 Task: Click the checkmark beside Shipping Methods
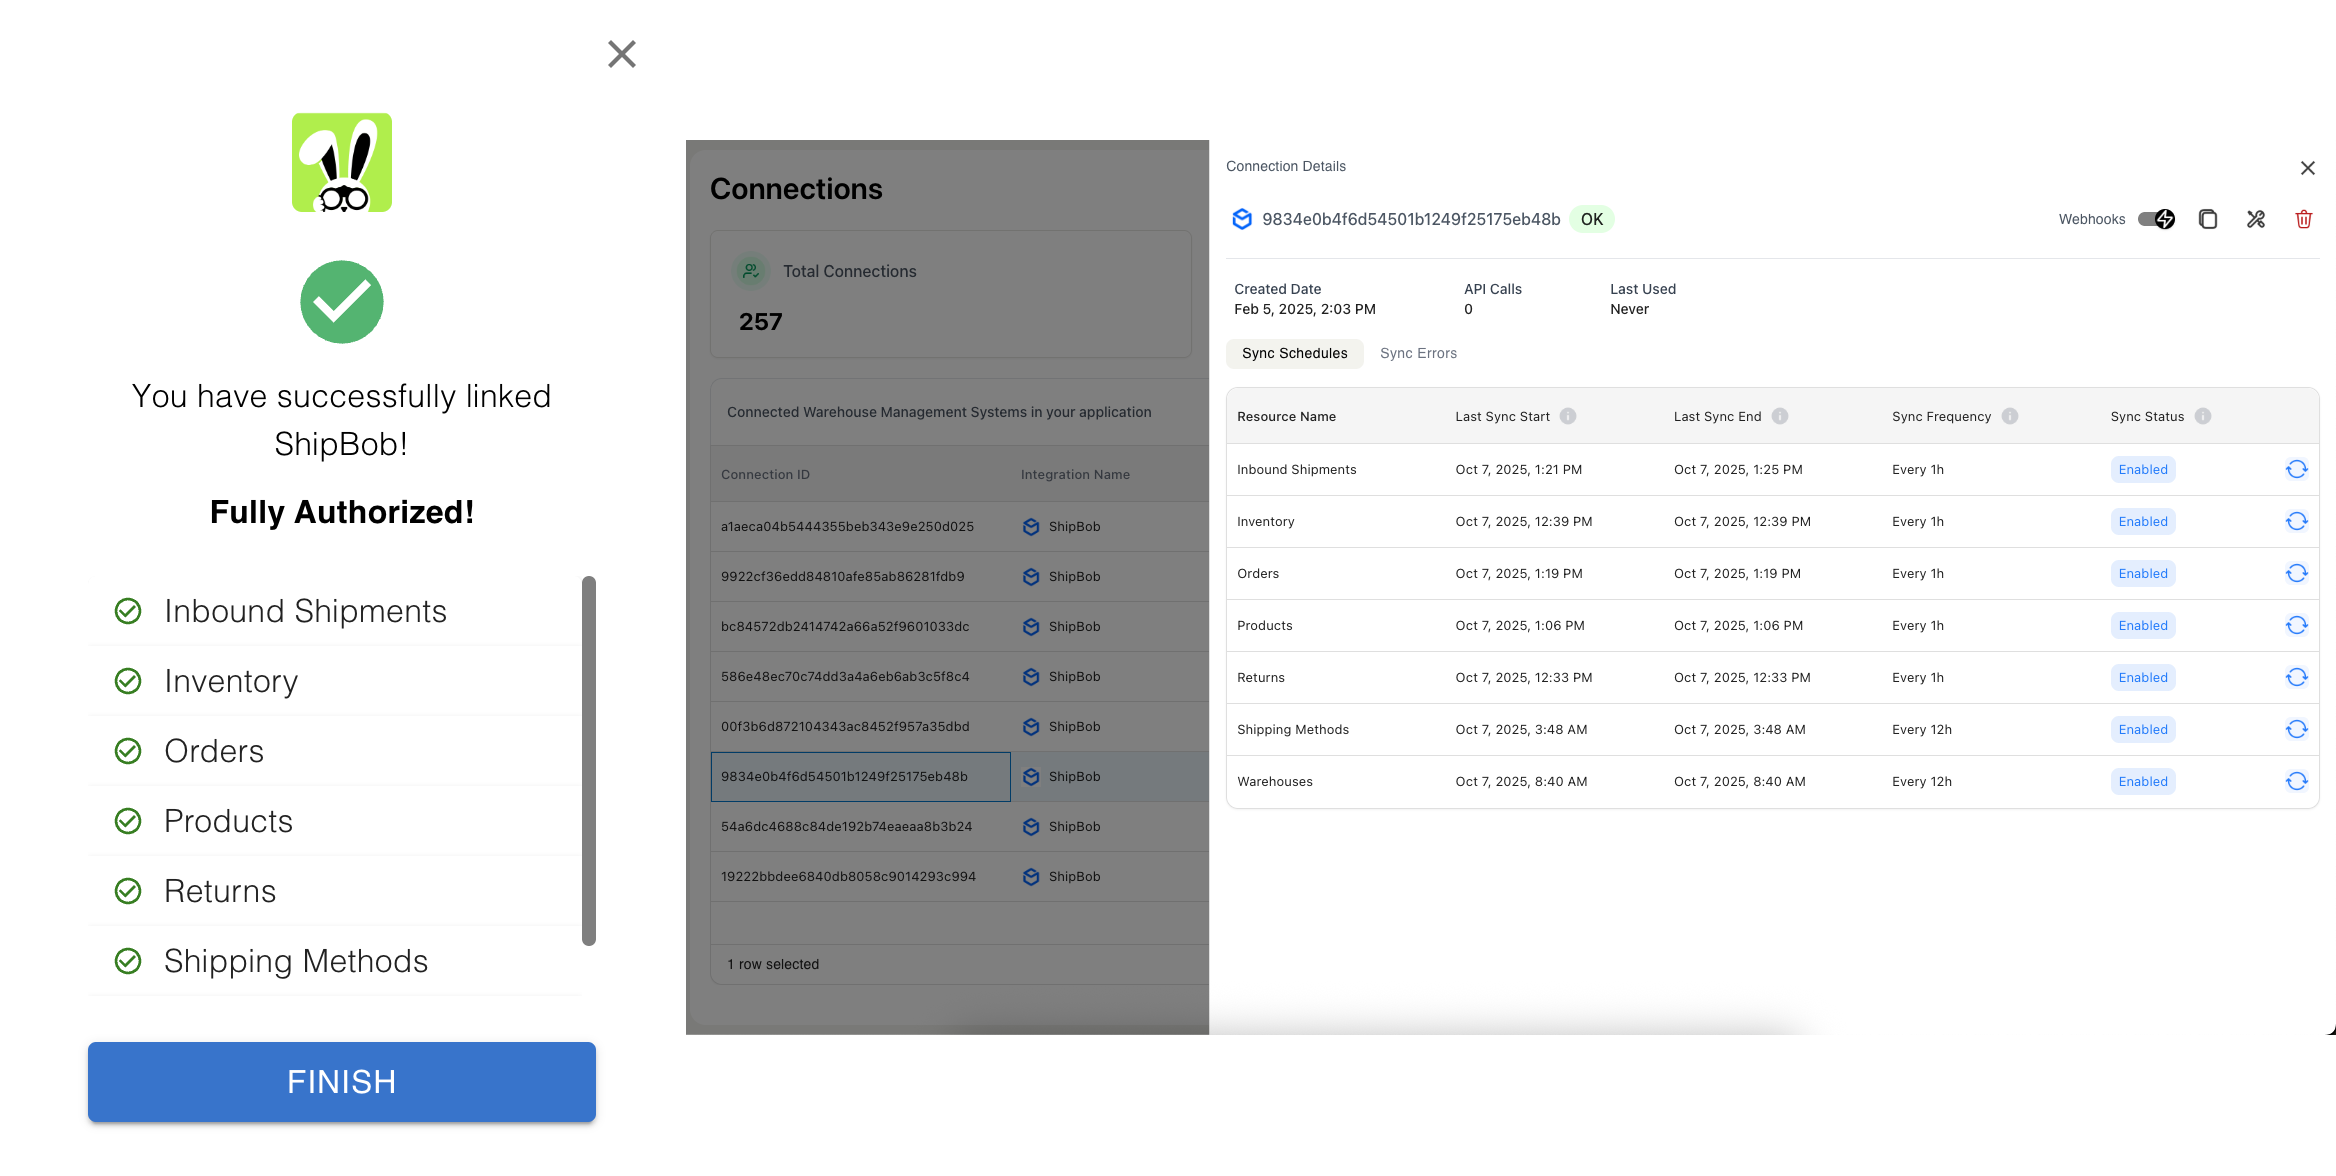click(128, 961)
